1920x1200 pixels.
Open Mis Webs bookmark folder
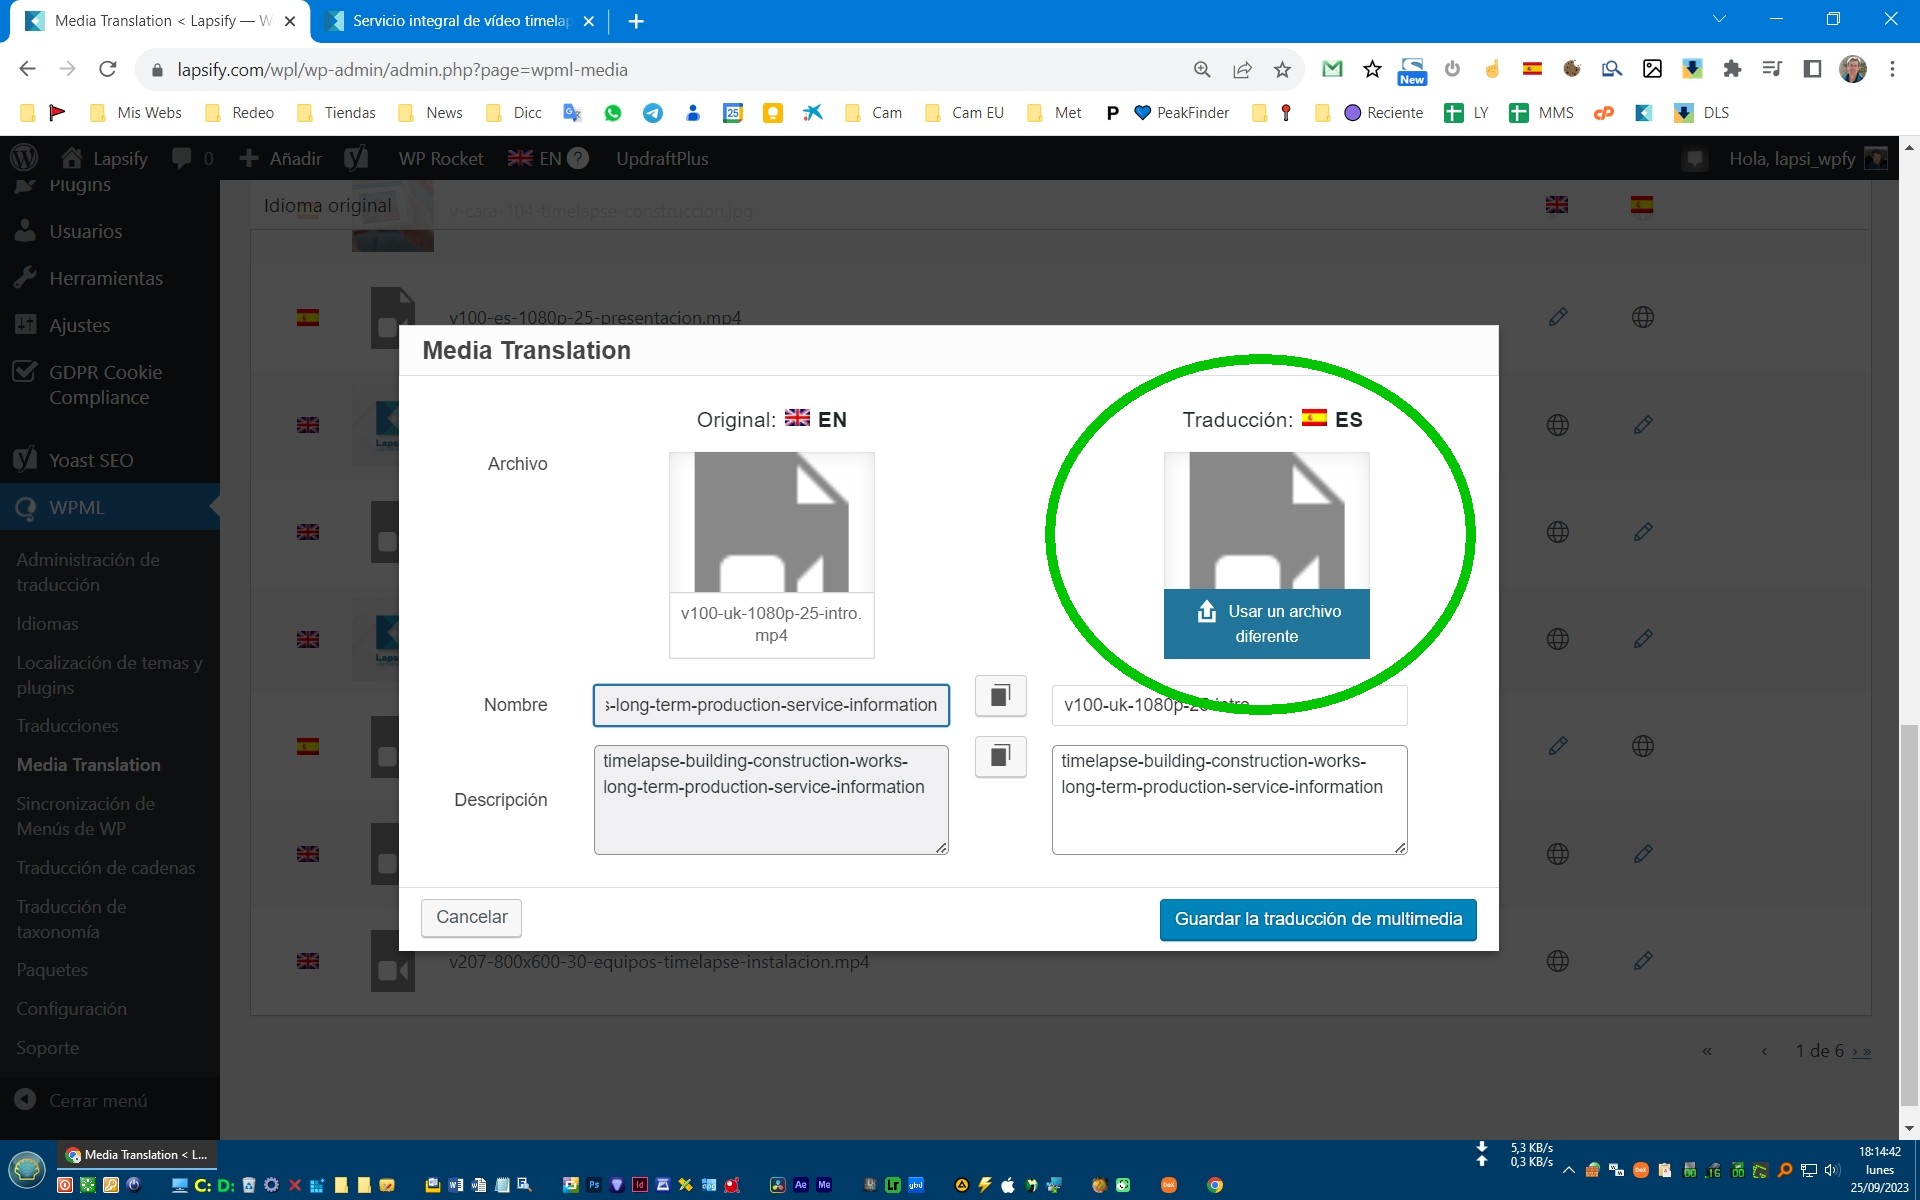click(x=136, y=112)
